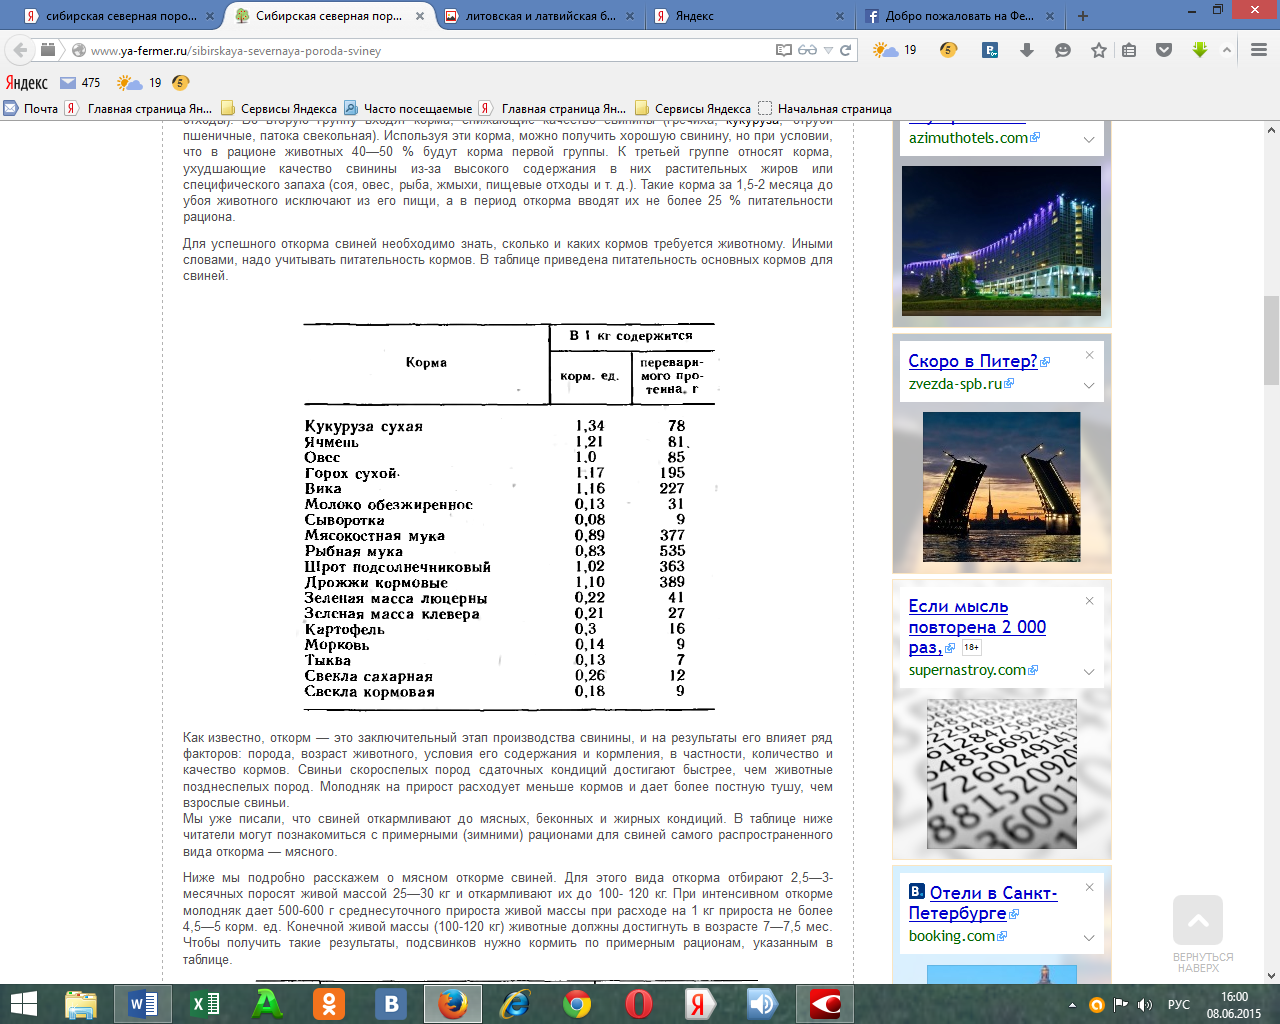Open a new tab with the plus button
Viewport: 1280px width, 1024px height.
click(1082, 16)
